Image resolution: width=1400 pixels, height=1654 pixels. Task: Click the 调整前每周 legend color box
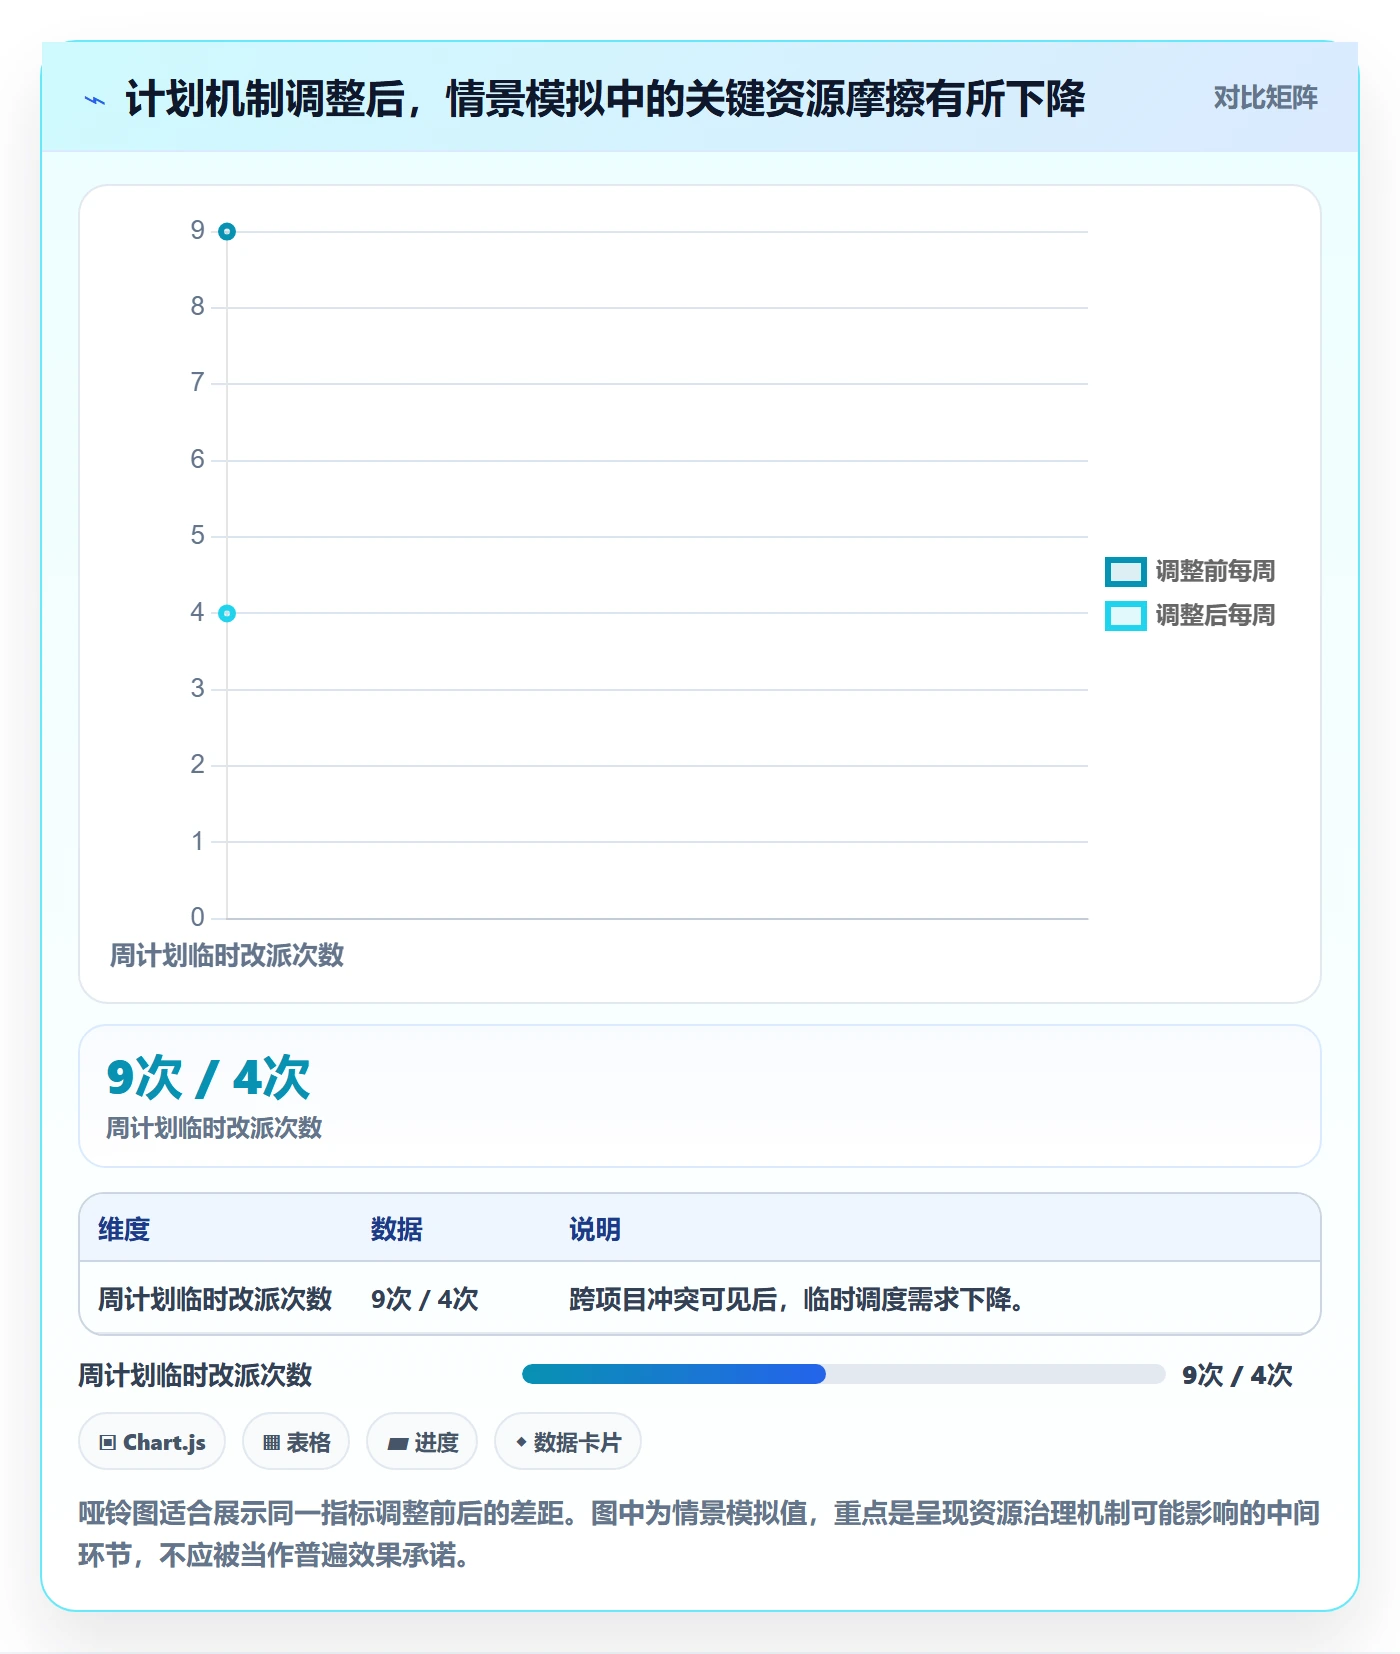click(1125, 572)
